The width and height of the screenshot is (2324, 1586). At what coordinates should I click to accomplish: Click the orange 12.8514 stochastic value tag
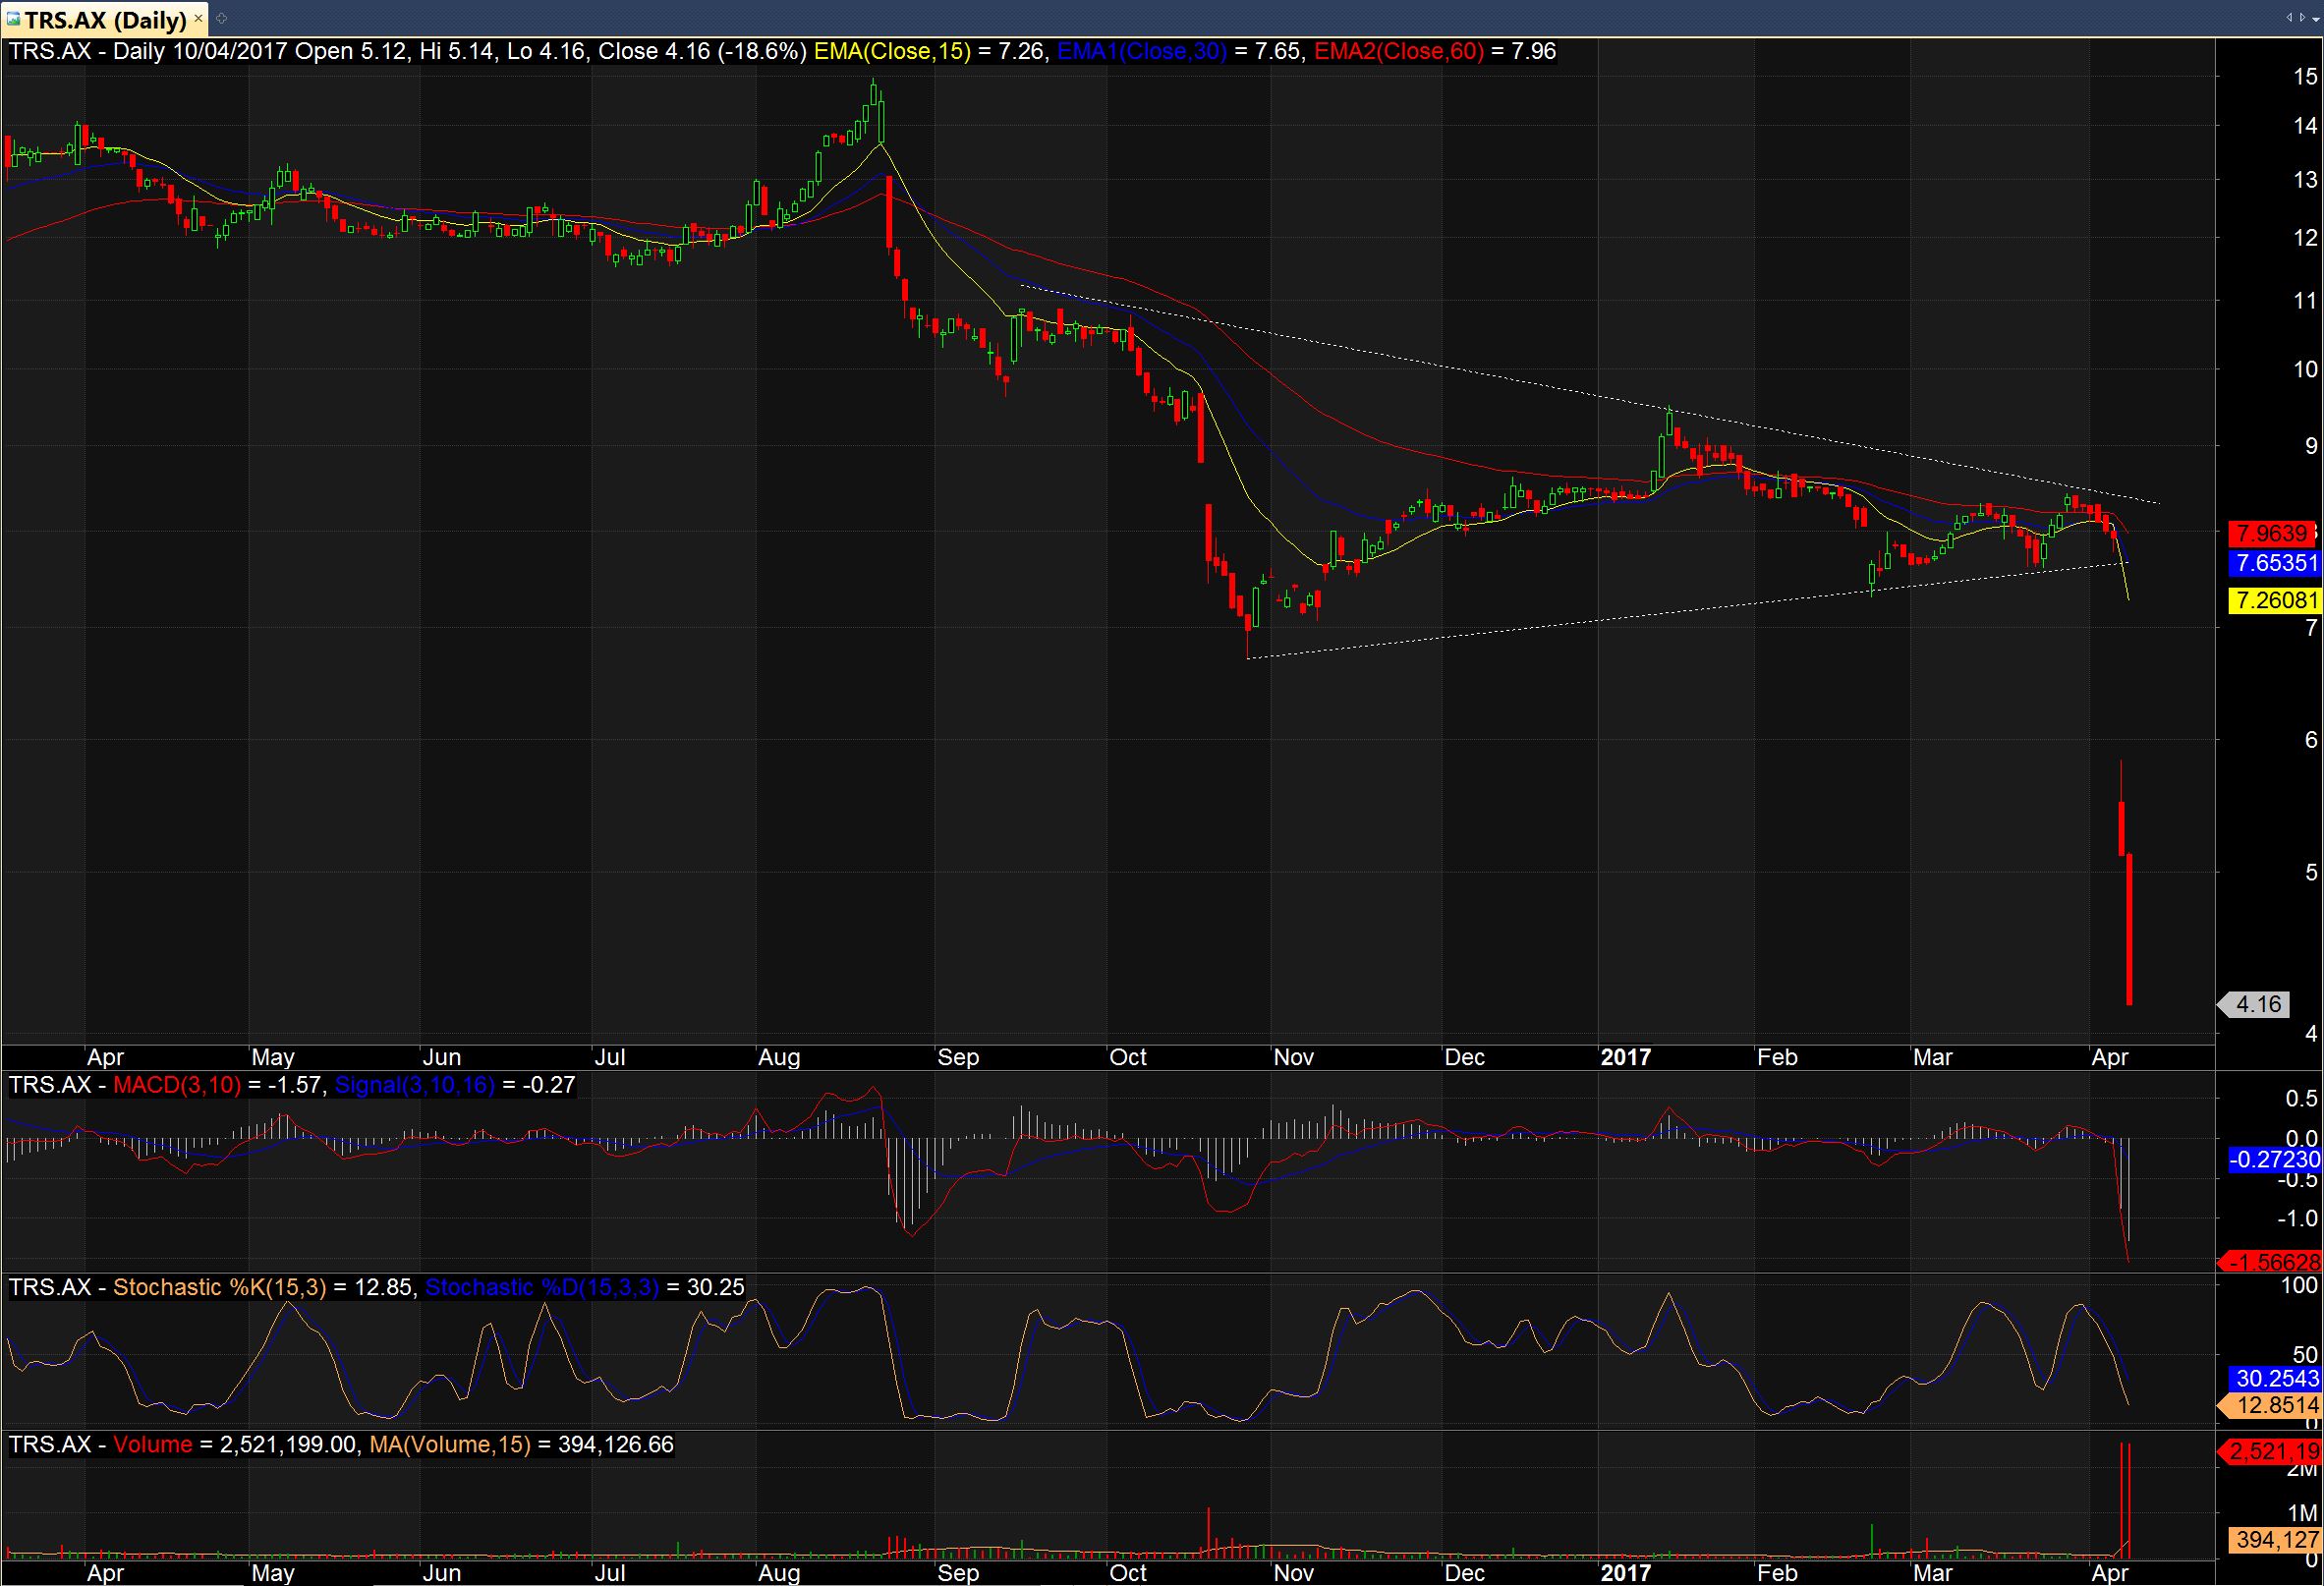2270,1405
